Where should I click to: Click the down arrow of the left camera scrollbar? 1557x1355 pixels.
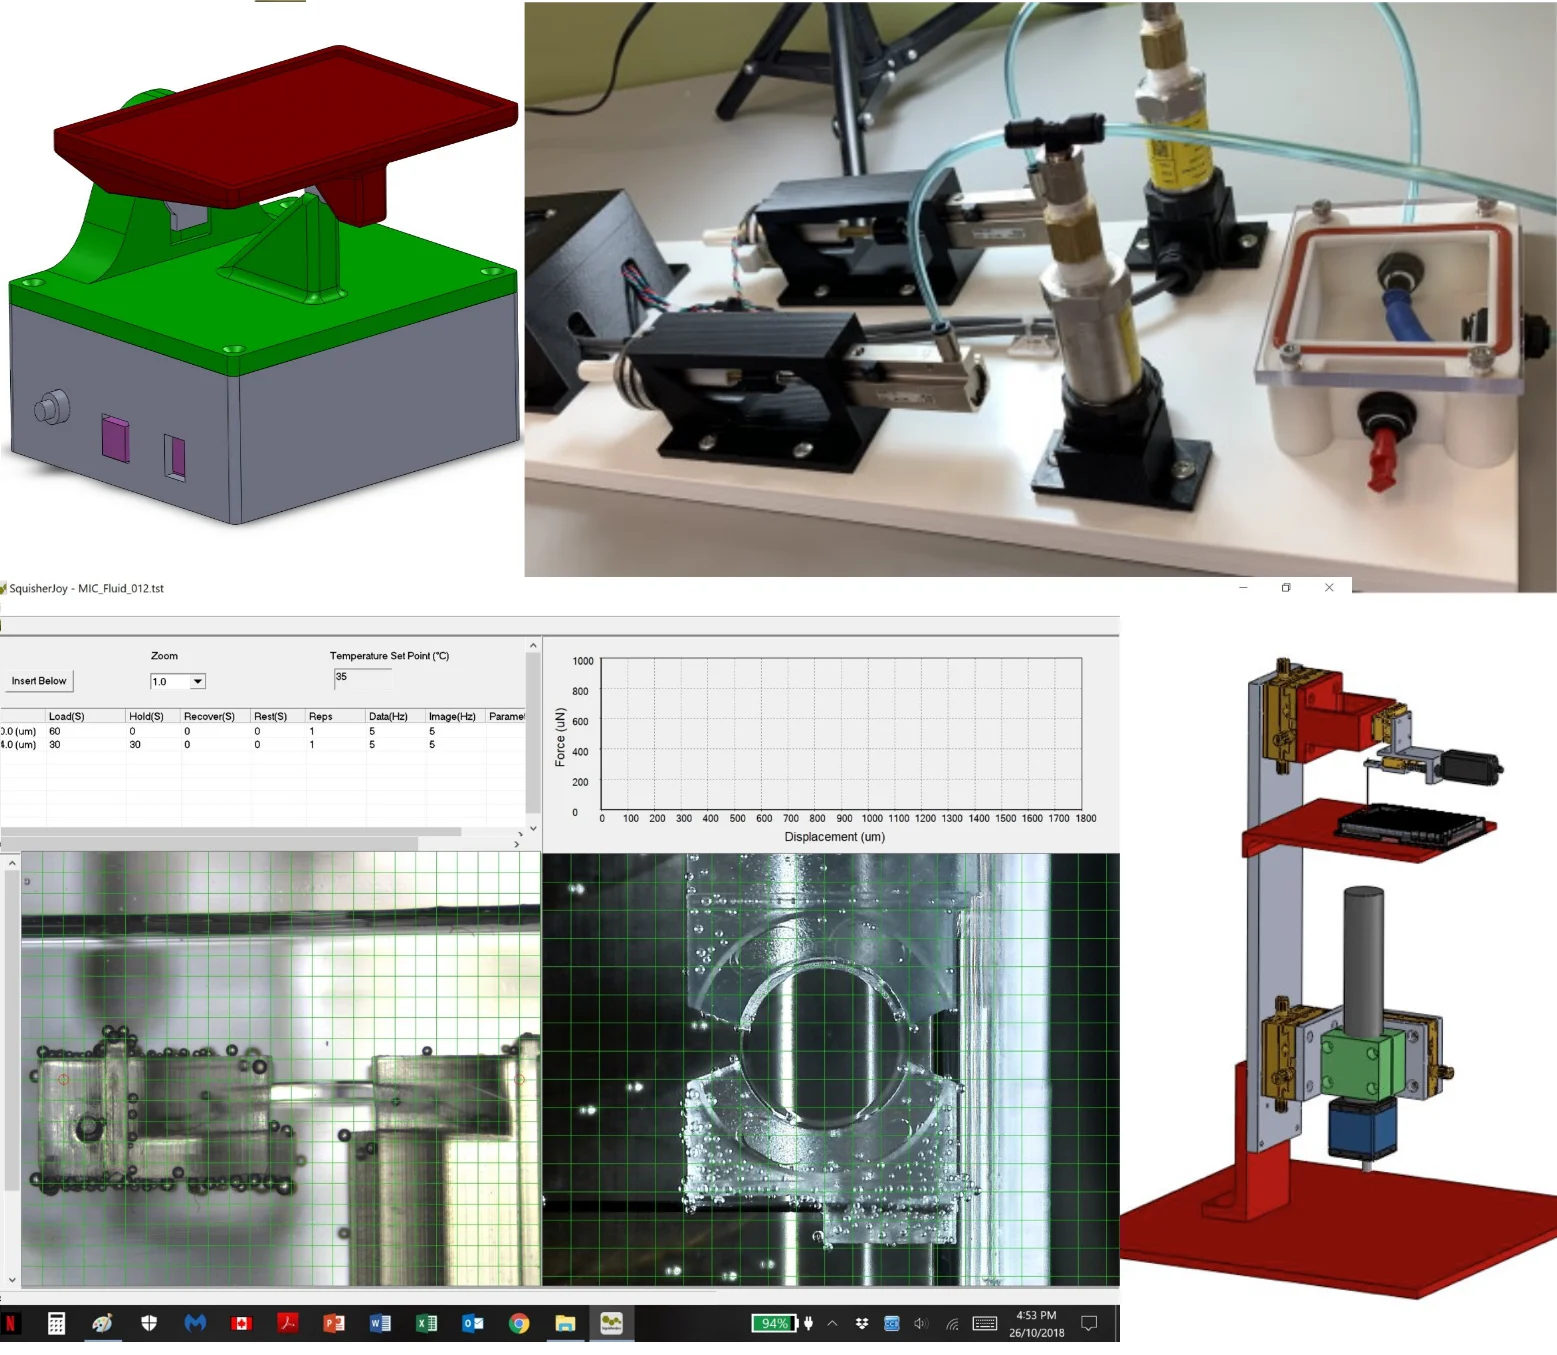[12, 1279]
